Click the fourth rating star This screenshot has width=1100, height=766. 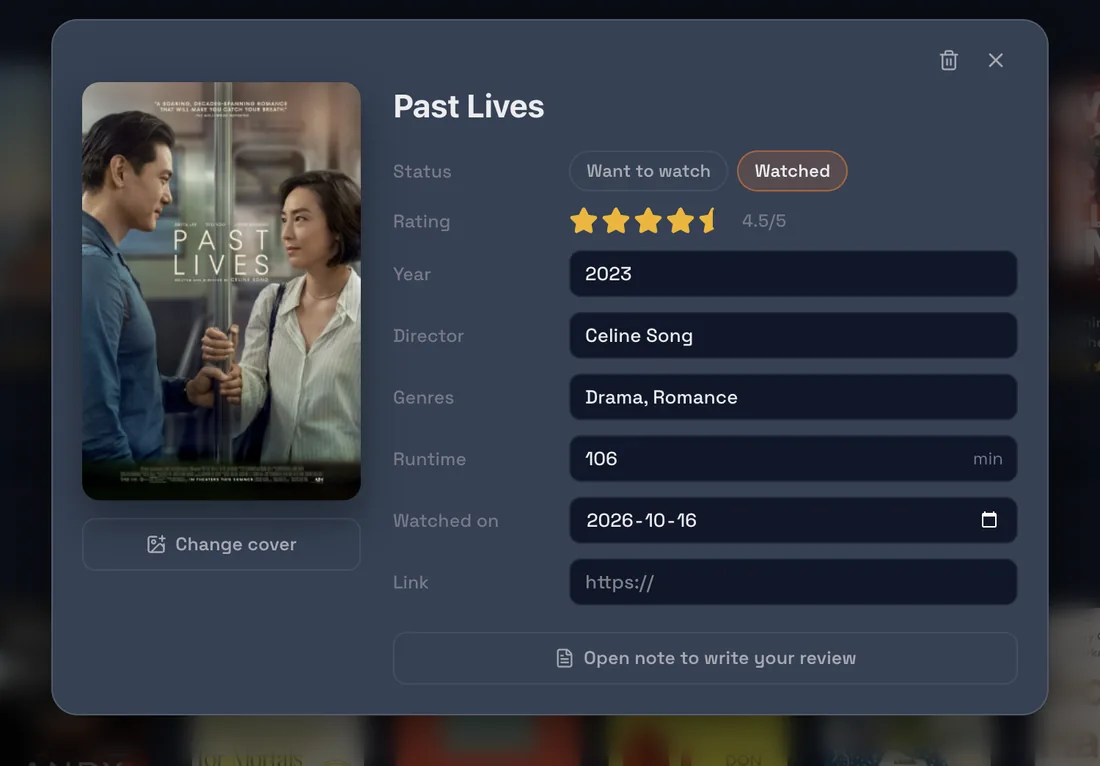pos(680,221)
